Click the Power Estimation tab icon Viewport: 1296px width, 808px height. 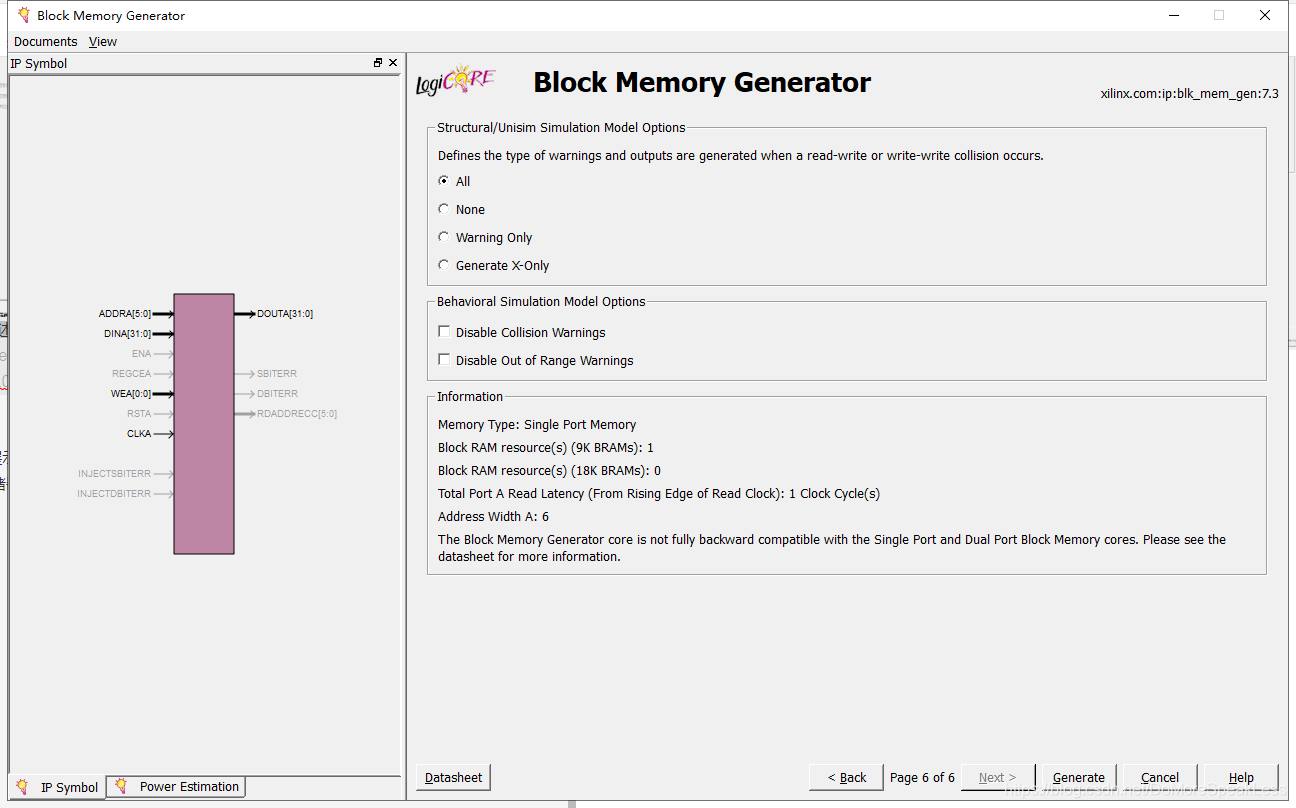122,786
